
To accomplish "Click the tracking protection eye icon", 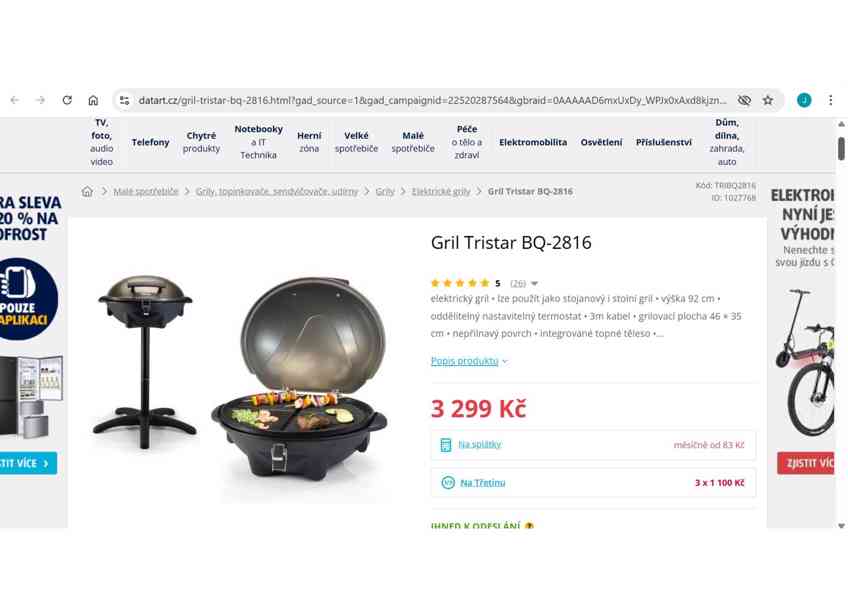I will point(744,100).
